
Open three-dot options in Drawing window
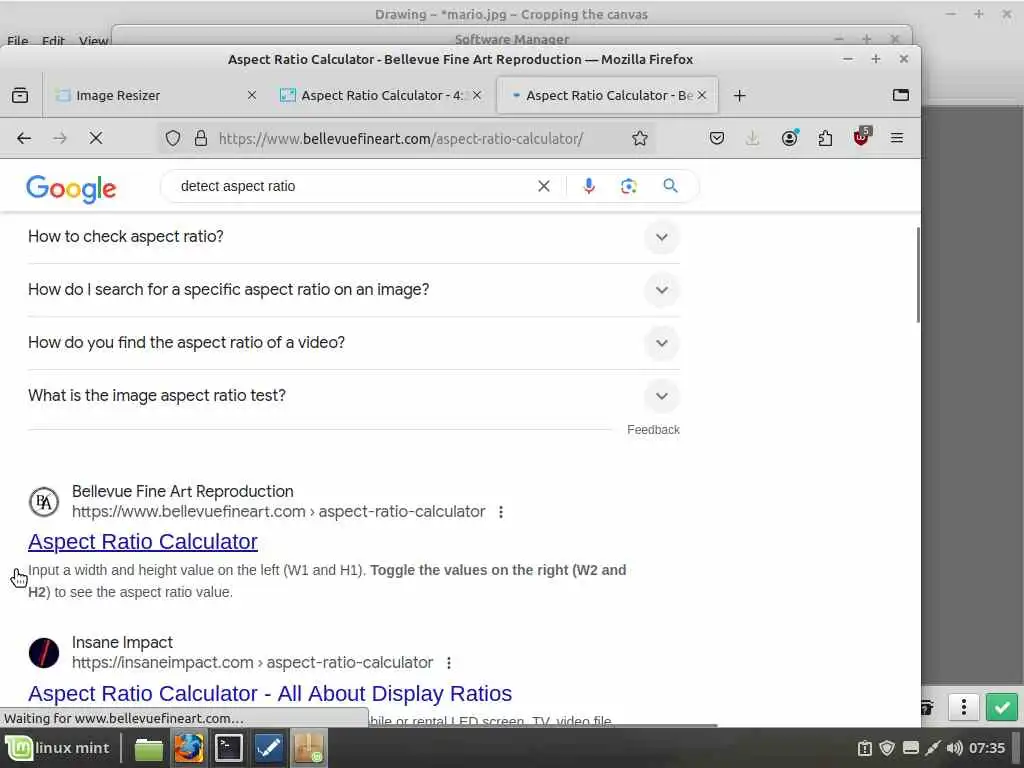pos(964,707)
